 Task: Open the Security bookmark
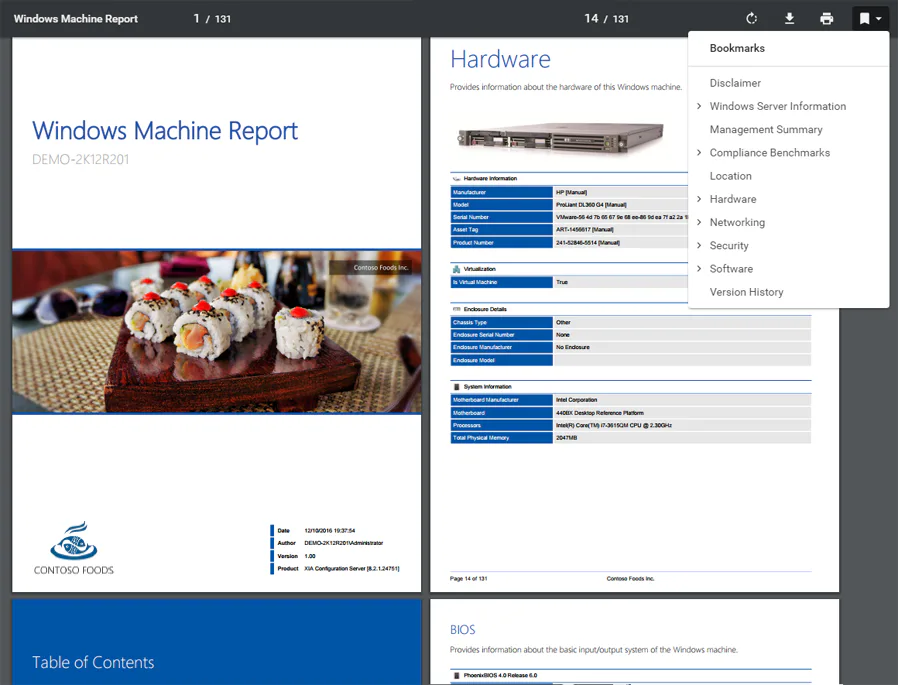[x=729, y=245]
